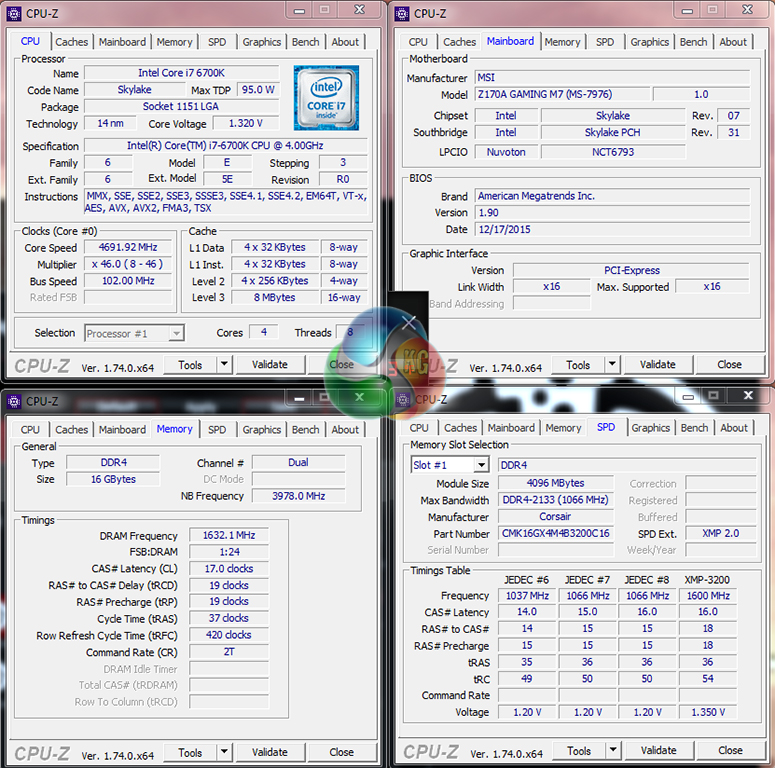The height and width of the screenshot is (768, 775).
Task: Switch to Mainboard tab in CPU window
Action: pyautogui.click(x=122, y=42)
